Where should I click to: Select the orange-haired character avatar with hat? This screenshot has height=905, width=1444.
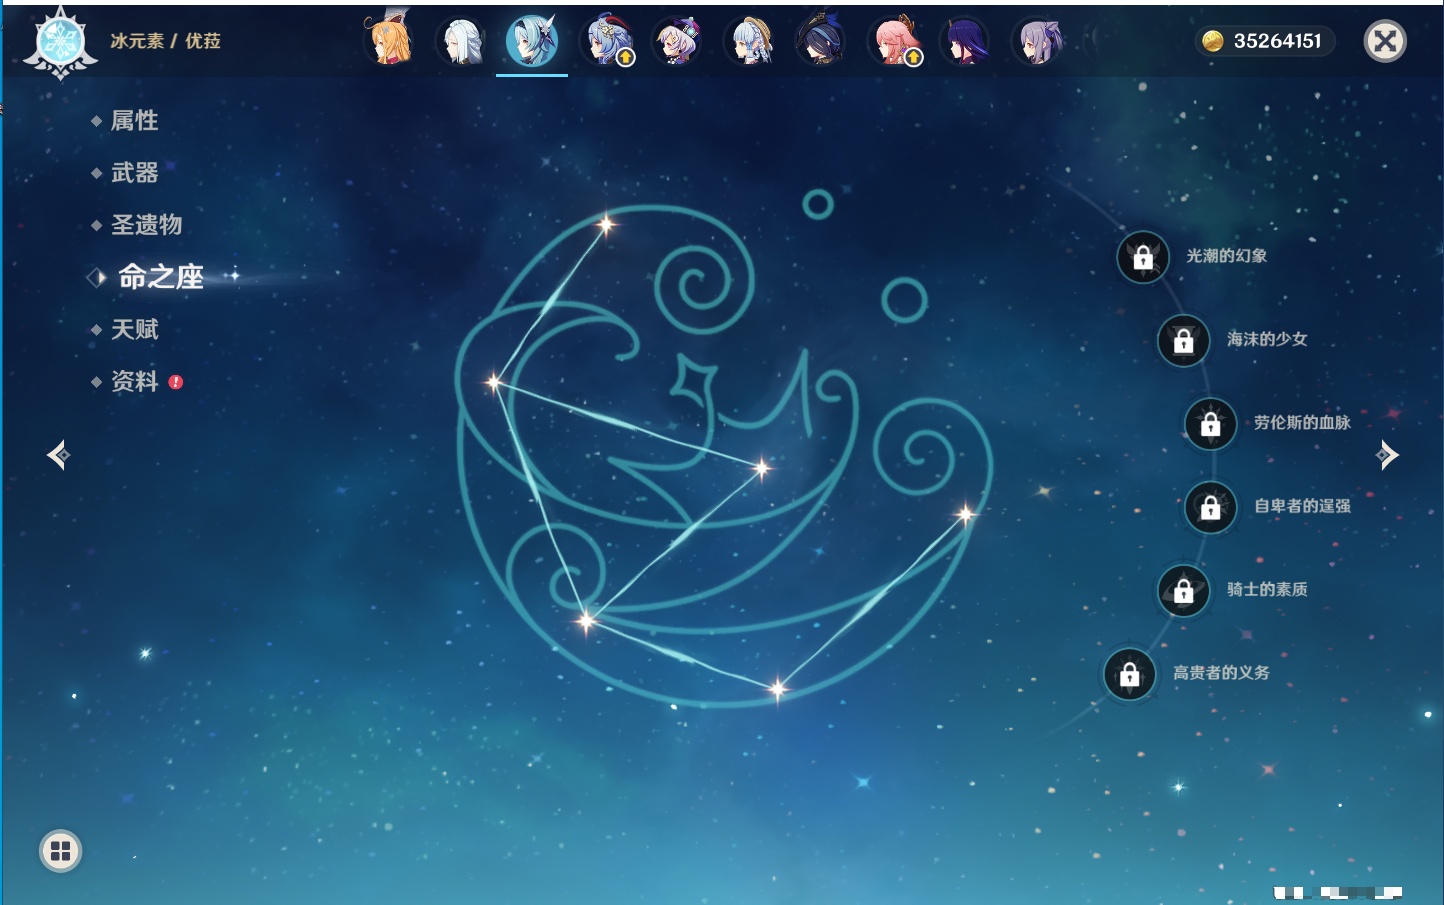coord(390,41)
